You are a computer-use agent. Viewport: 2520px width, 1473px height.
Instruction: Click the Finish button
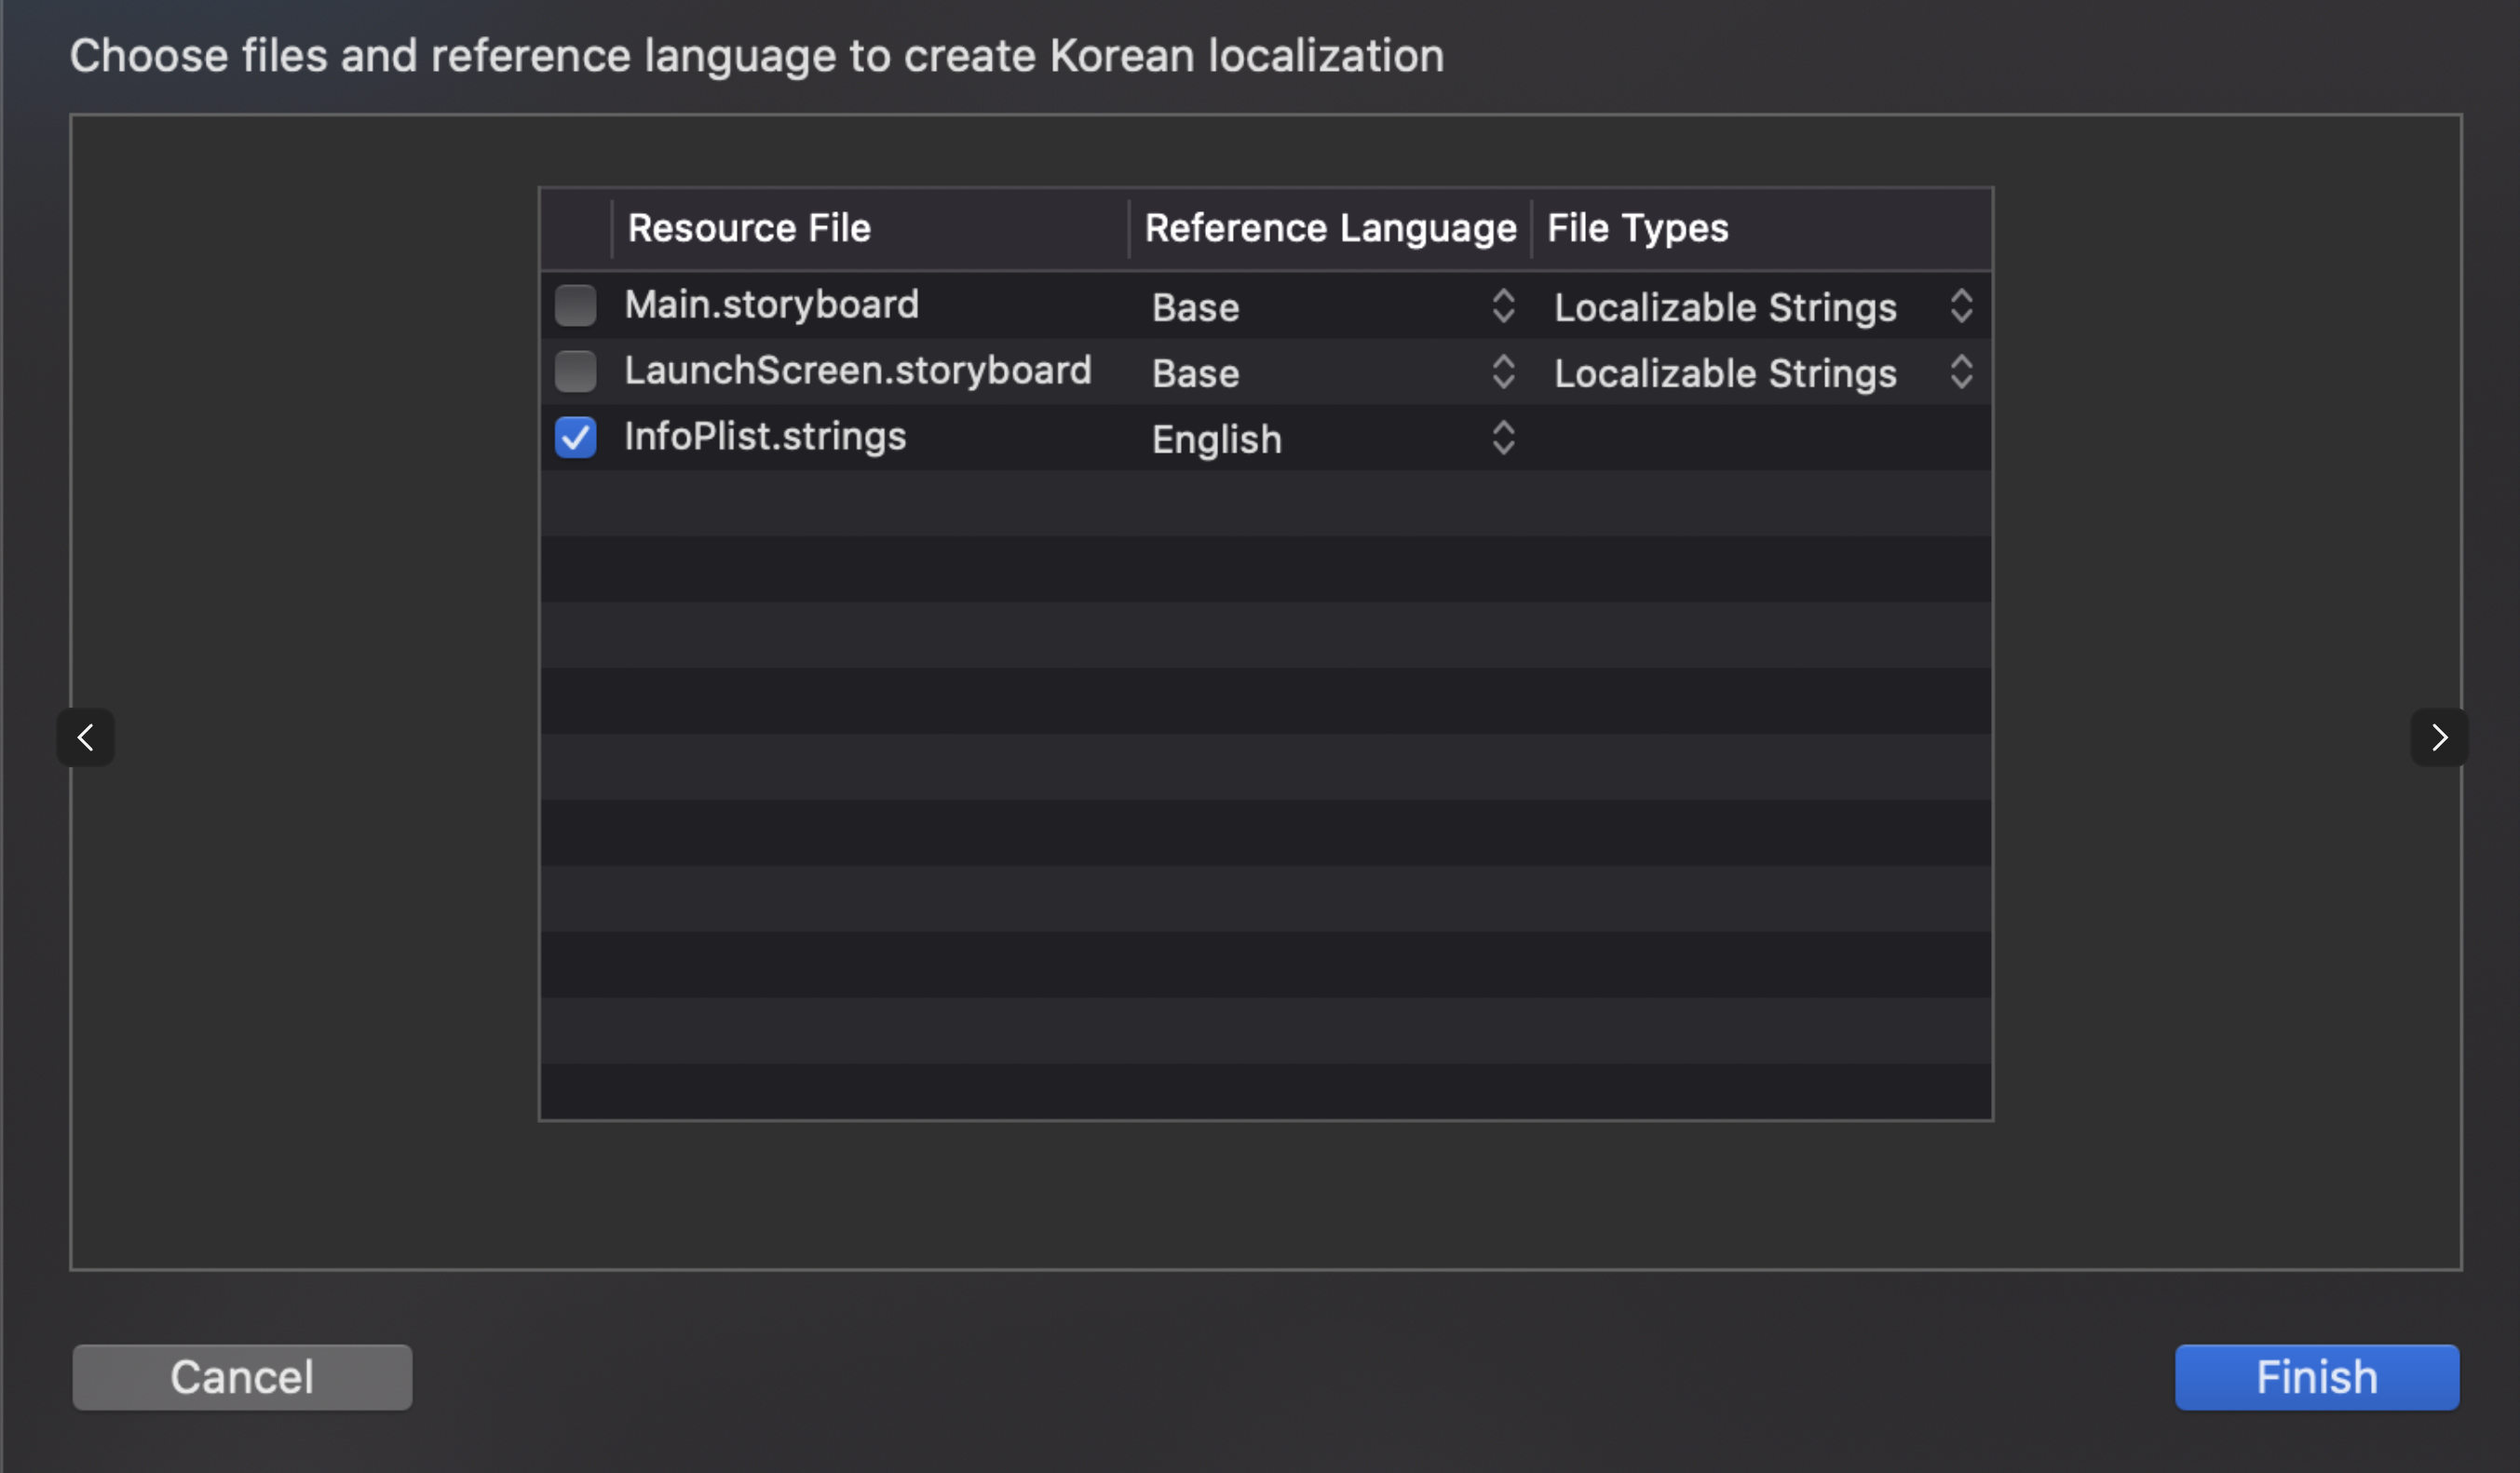point(2316,1377)
